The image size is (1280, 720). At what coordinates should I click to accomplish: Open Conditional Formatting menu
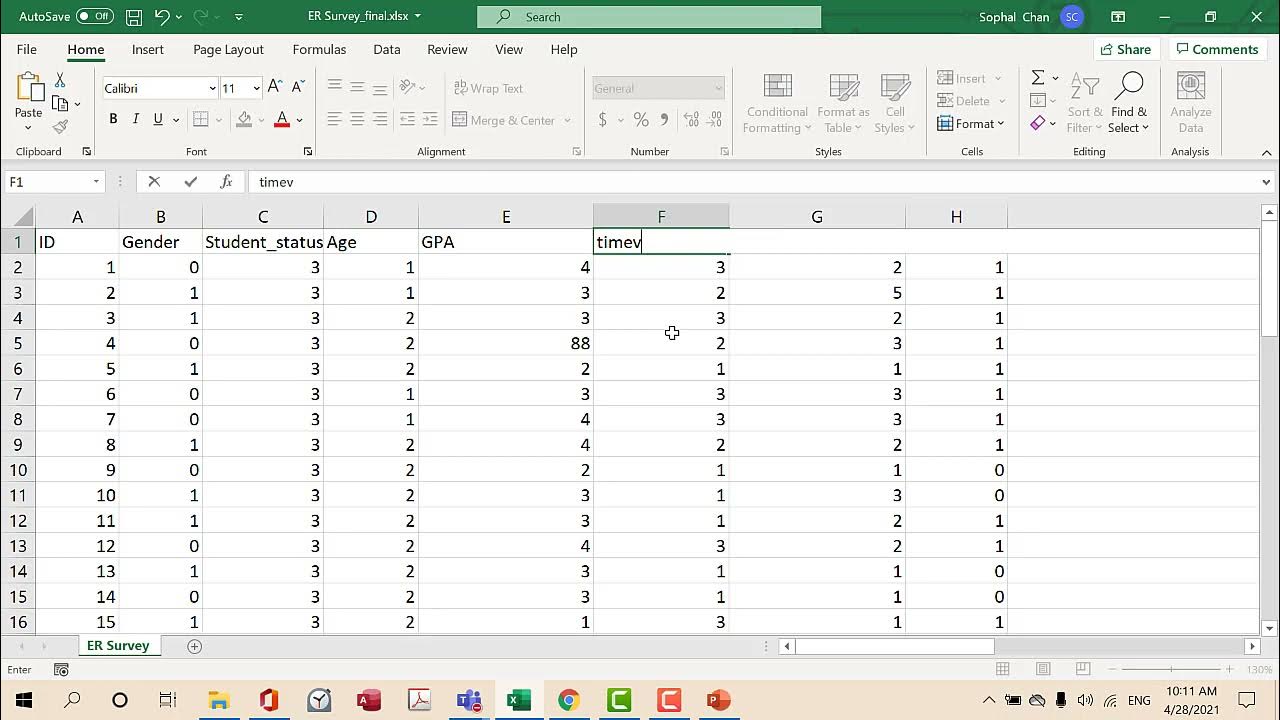[777, 103]
